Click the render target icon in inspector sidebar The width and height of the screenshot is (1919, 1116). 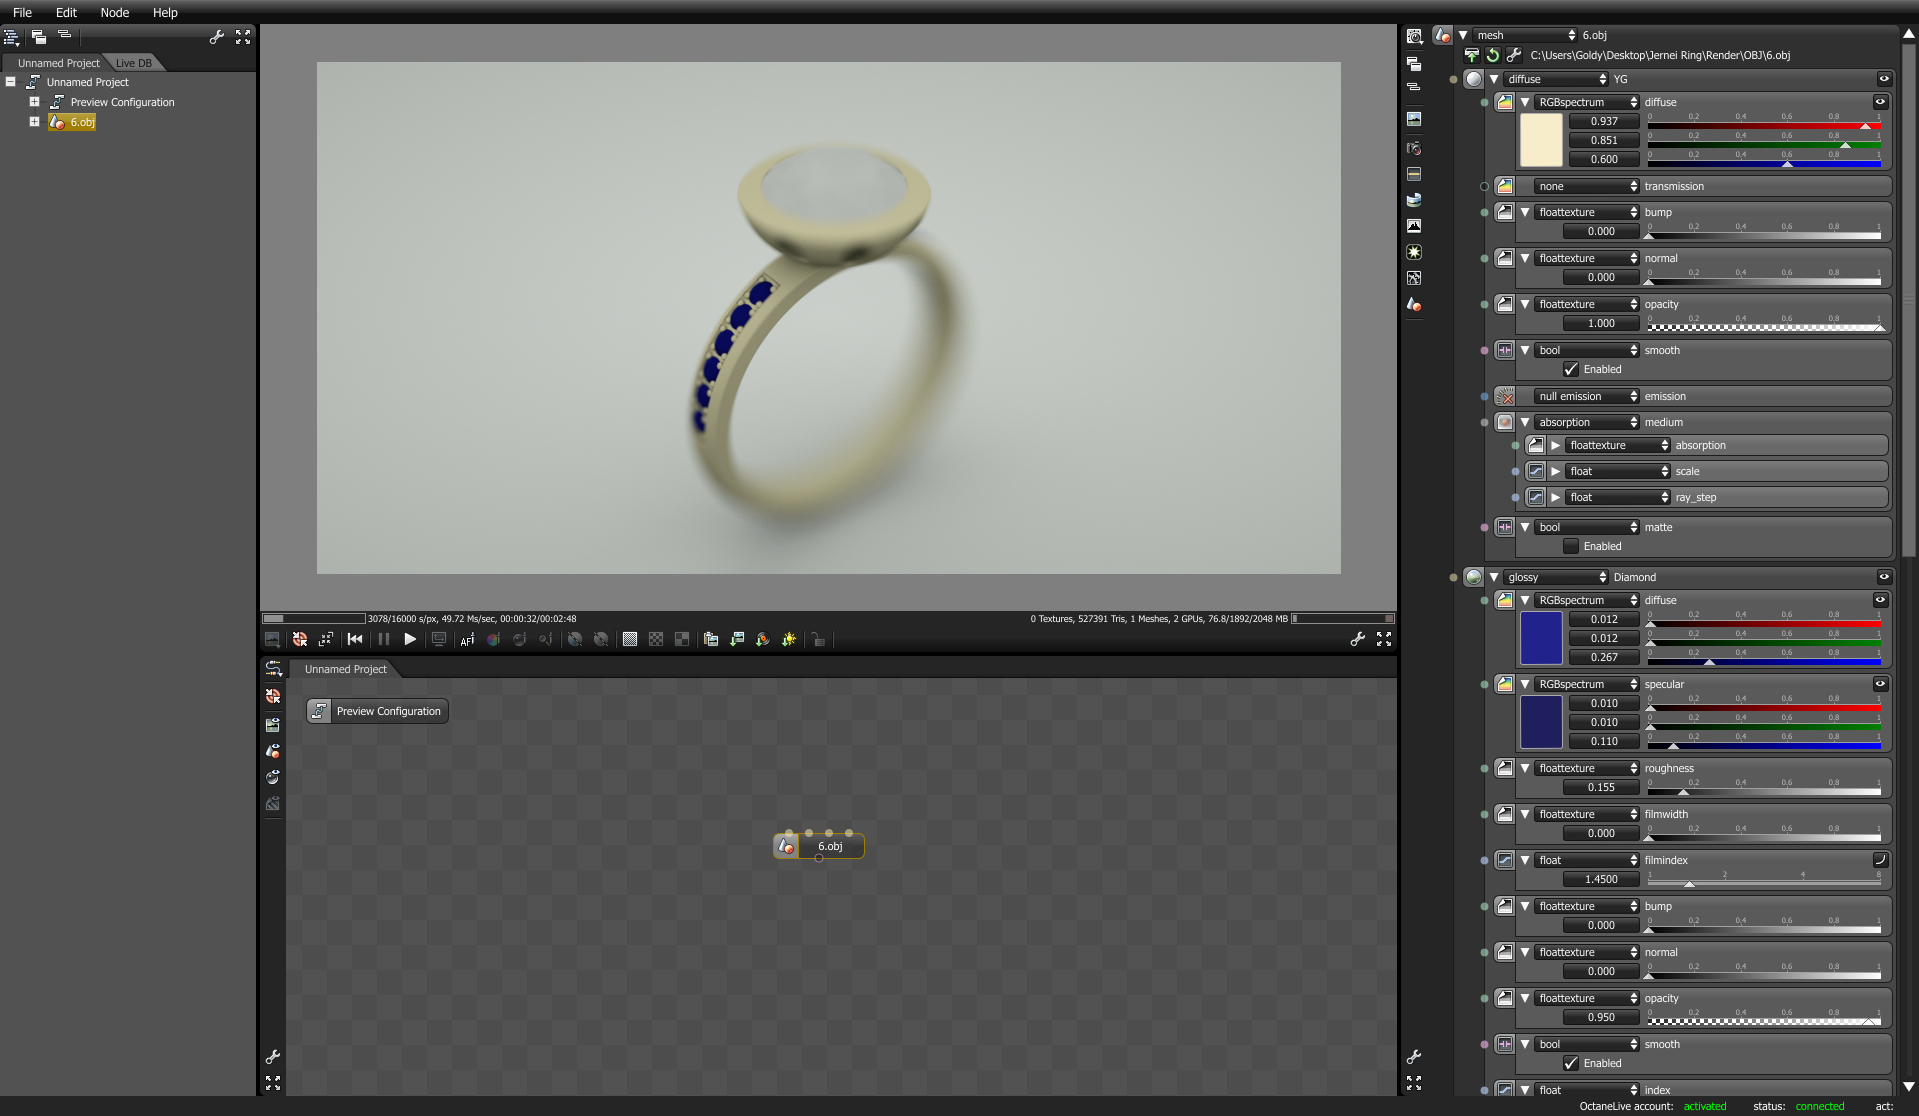1414,118
